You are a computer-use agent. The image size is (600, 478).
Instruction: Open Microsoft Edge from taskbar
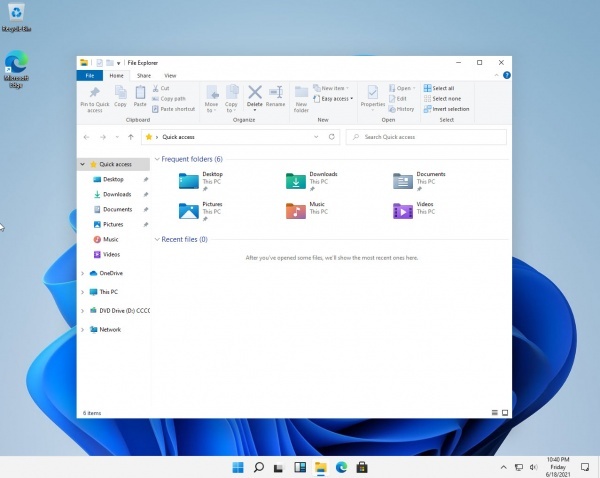[341, 467]
